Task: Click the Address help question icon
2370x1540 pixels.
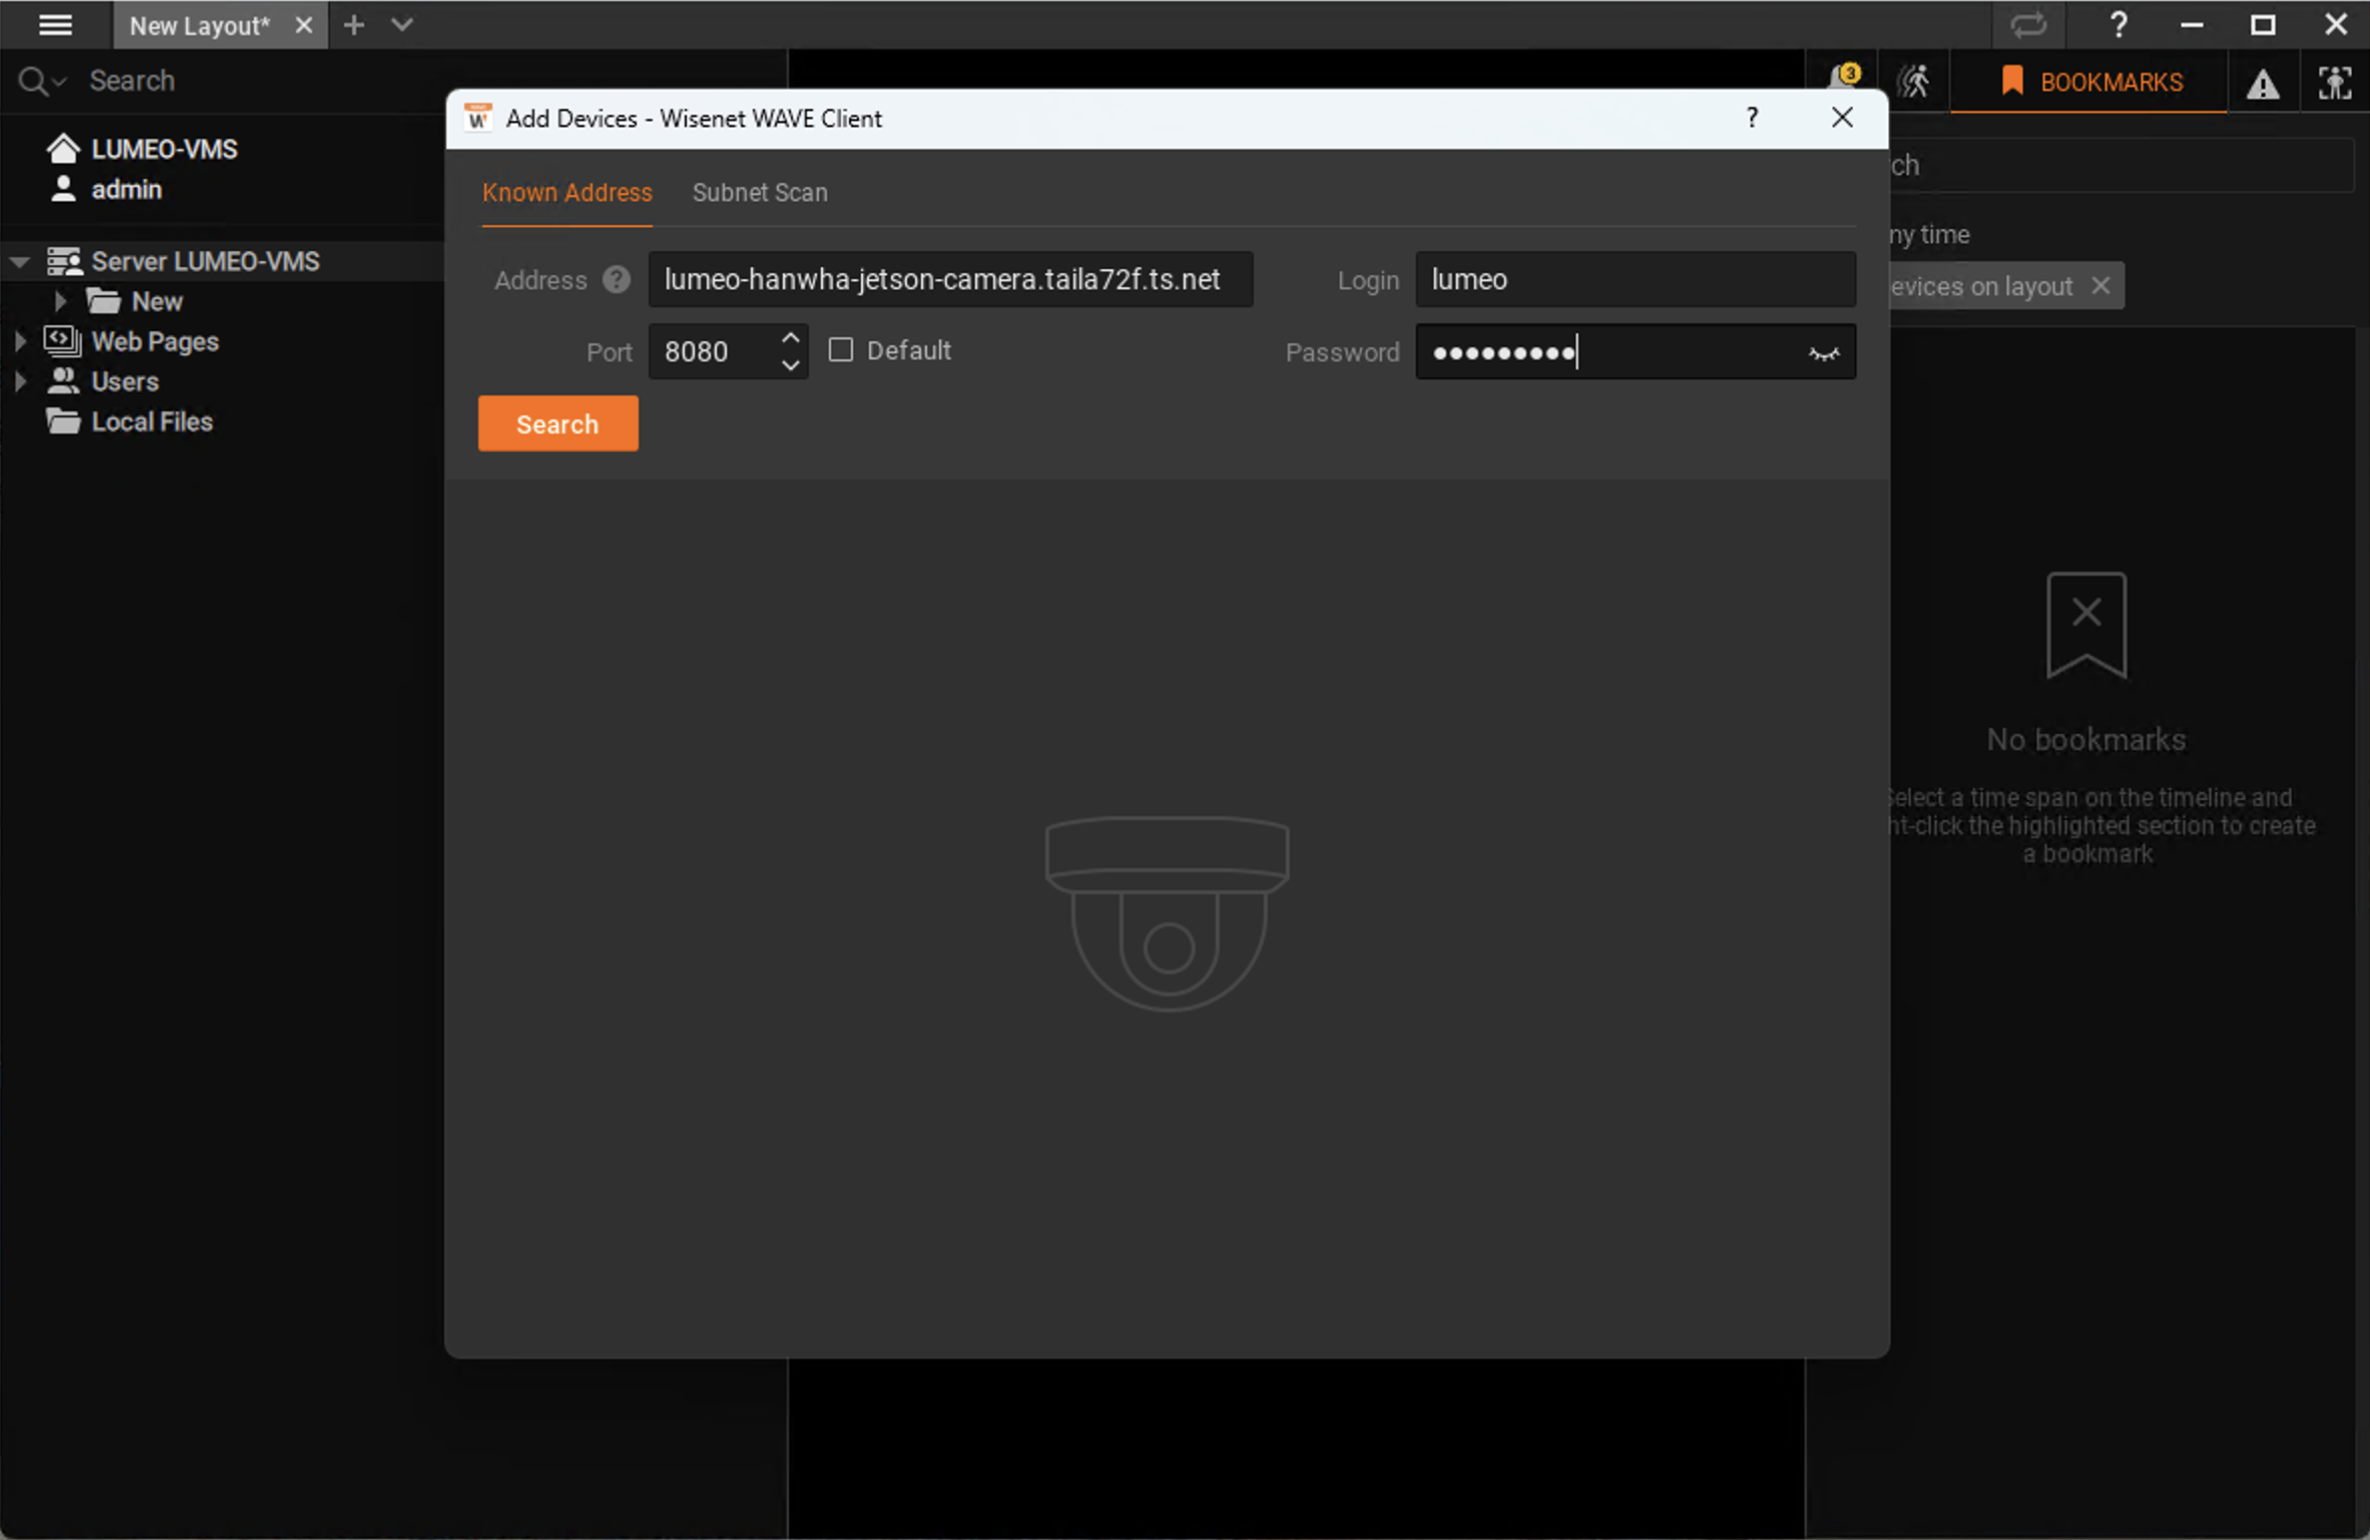Action: [616, 280]
